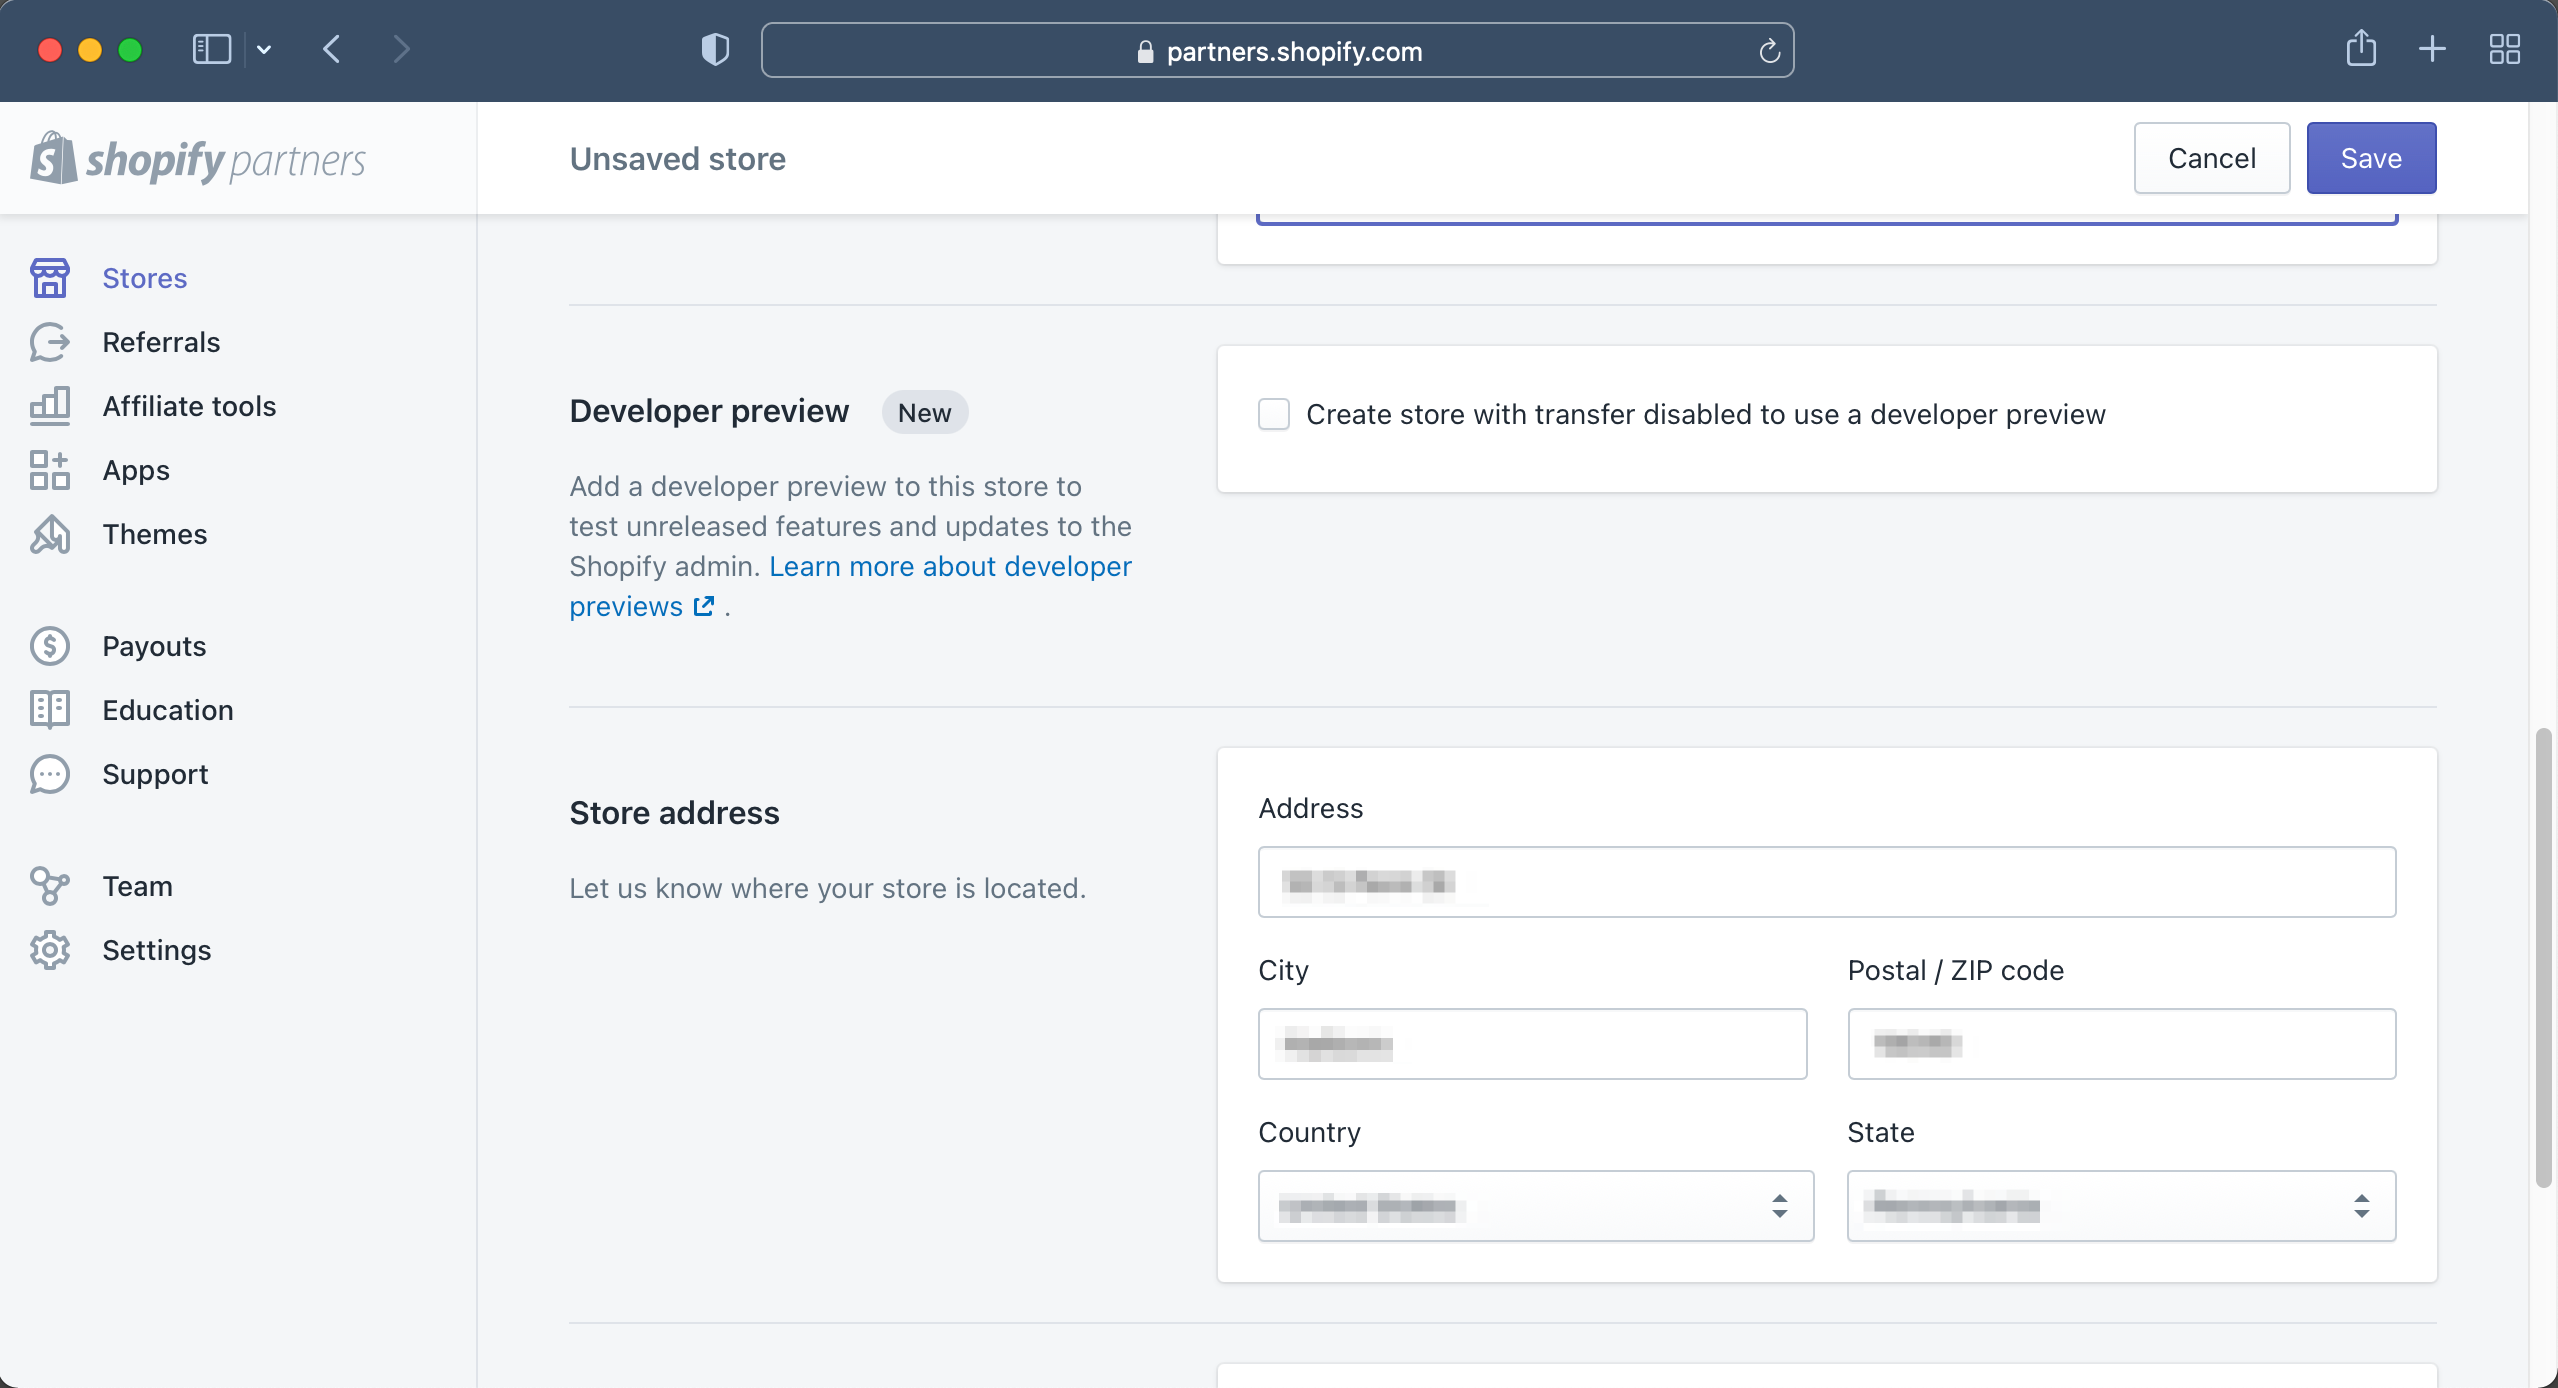This screenshot has width=2558, height=1388.
Task: Click the Unsaved store title
Action: click(677, 158)
